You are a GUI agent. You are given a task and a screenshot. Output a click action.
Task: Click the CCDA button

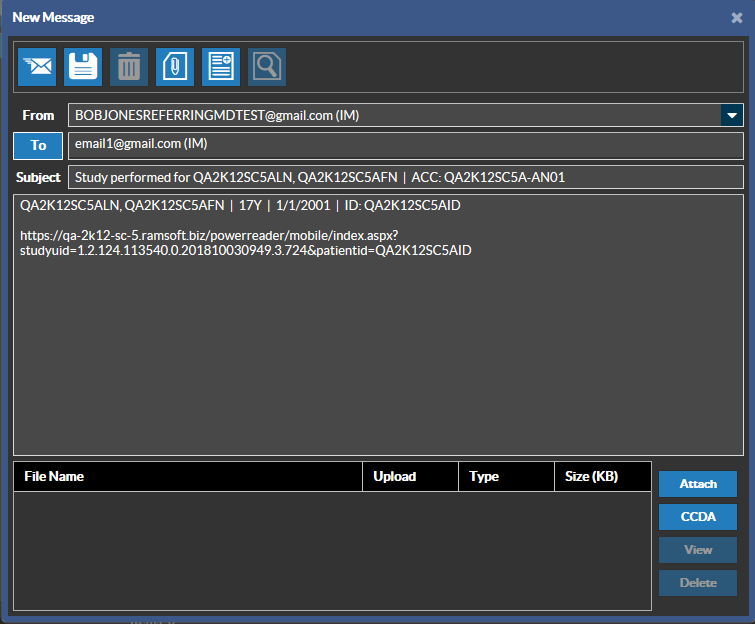click(x=697, y=517)
